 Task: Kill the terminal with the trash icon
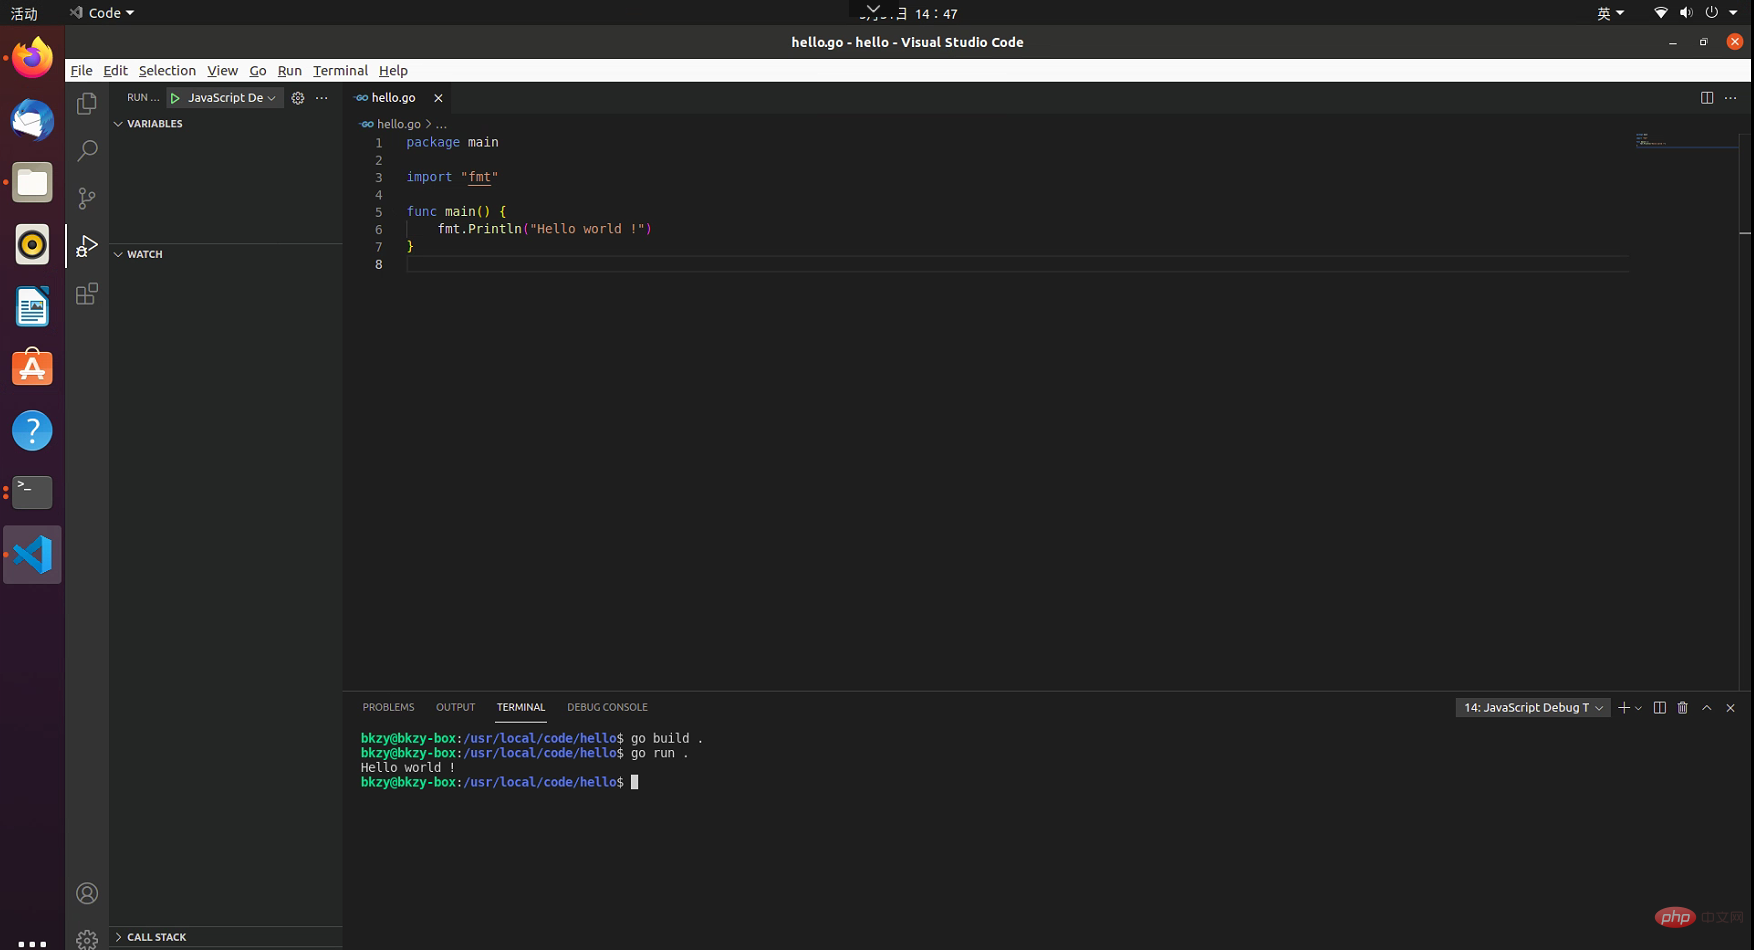coord(1683,708)
